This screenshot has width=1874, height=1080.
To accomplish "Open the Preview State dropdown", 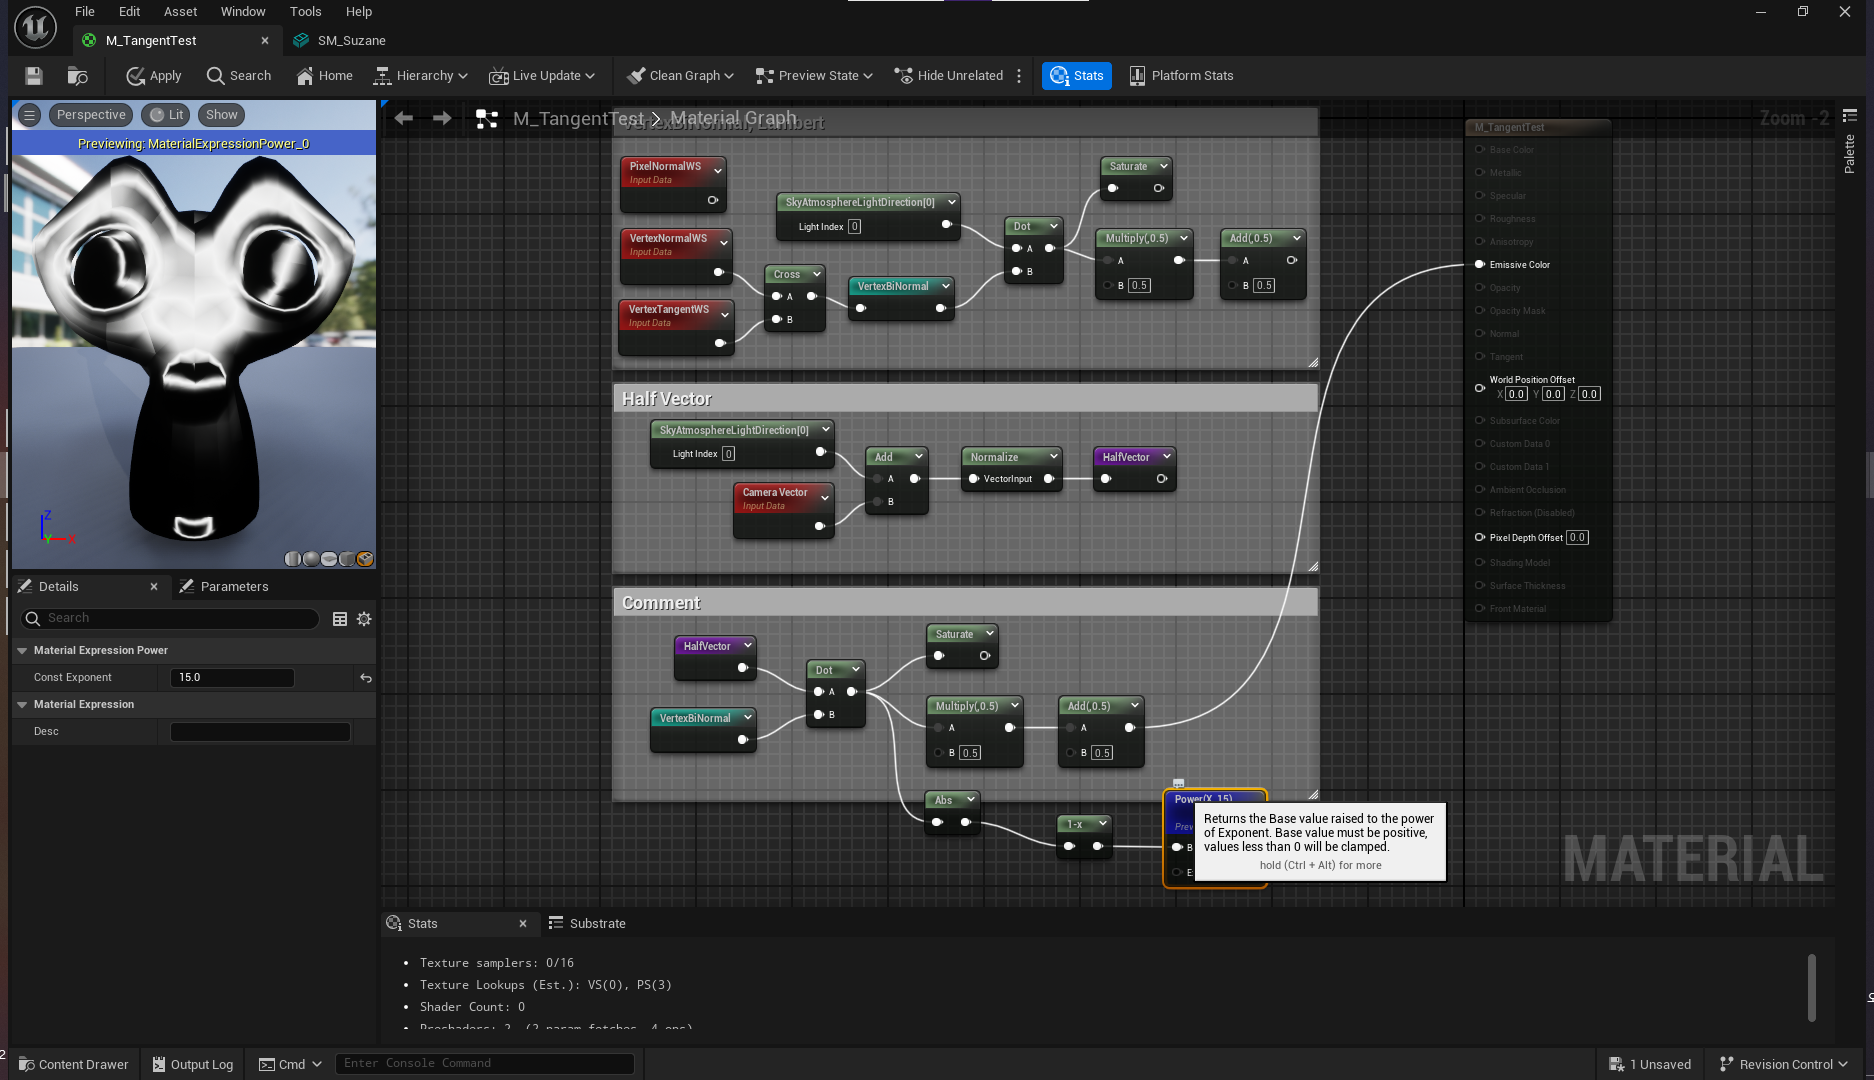I will point(814,76).
